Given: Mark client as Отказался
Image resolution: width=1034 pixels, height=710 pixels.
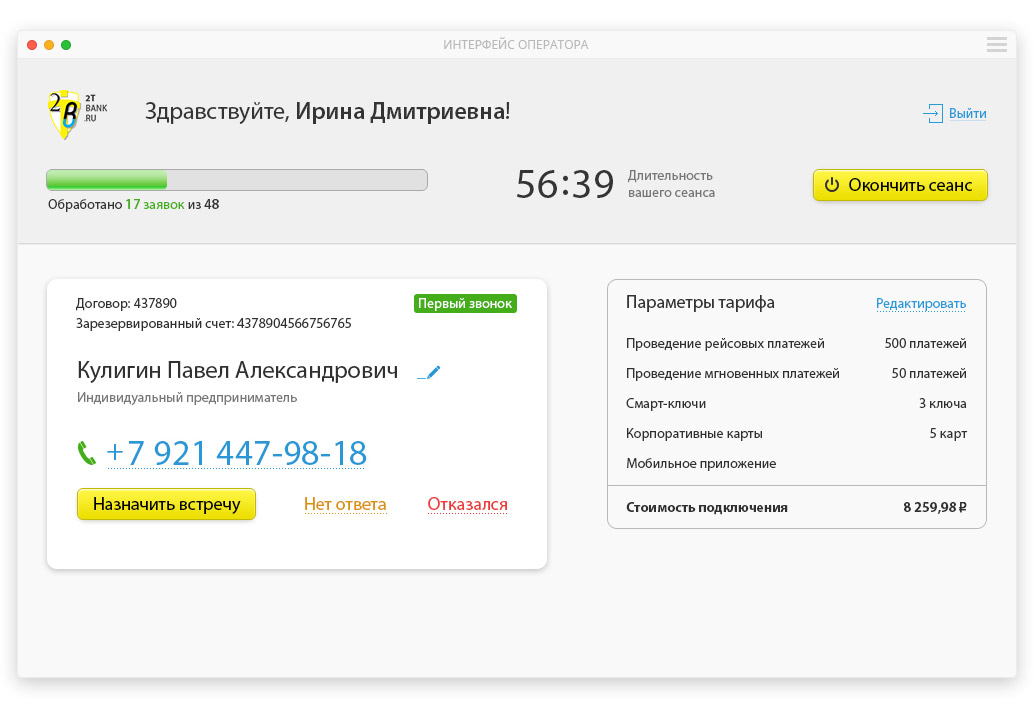Looking at the screenshot, I should click(x=467, y=505).
